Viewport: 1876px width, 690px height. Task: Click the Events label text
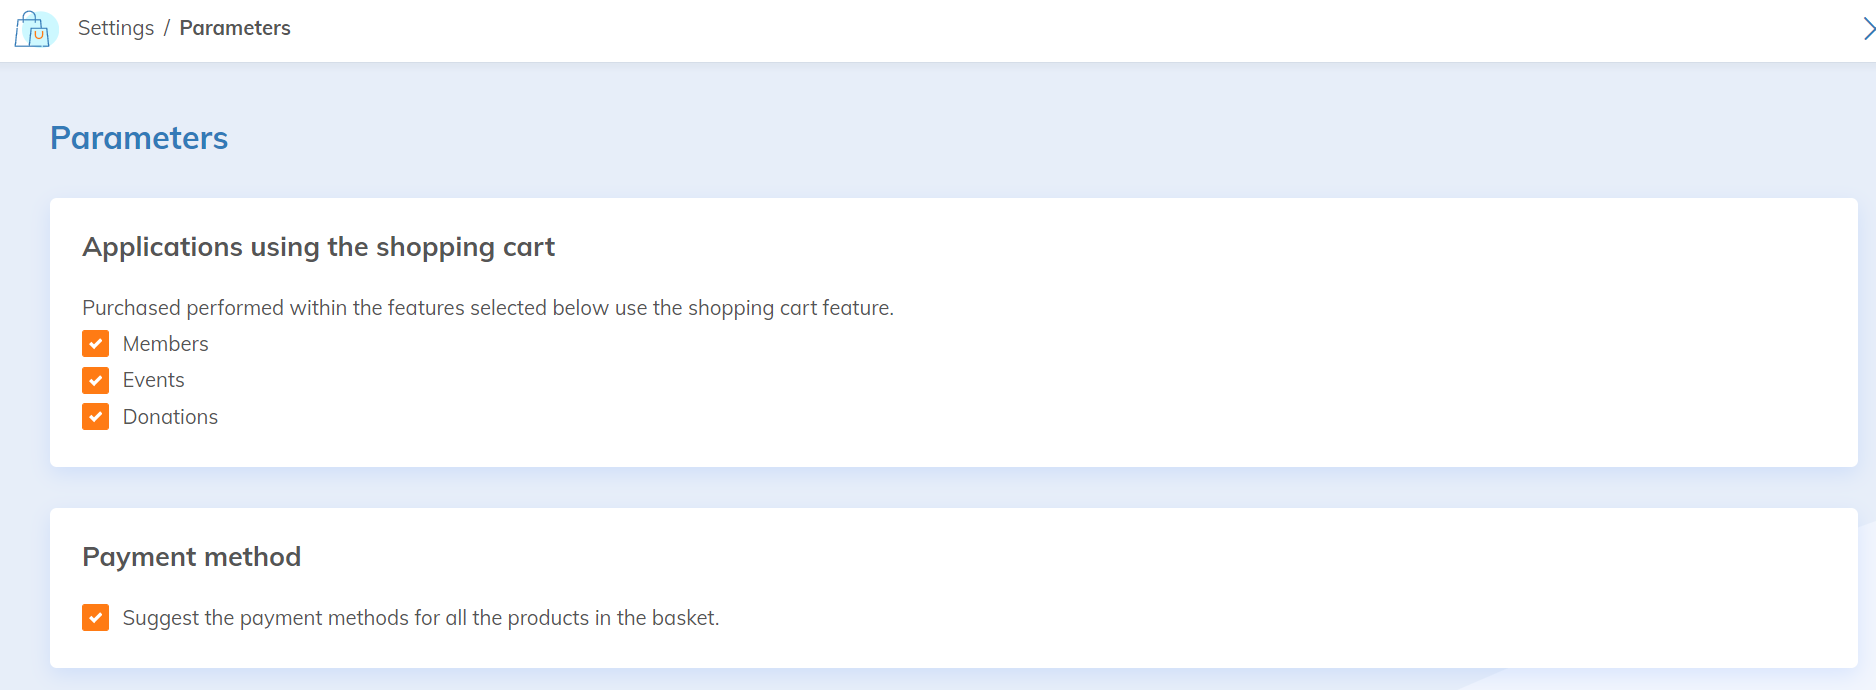(153, 380)
